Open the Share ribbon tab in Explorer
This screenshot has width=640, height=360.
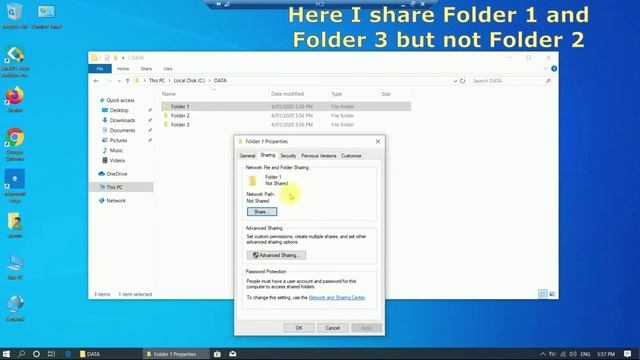[146, 69]
